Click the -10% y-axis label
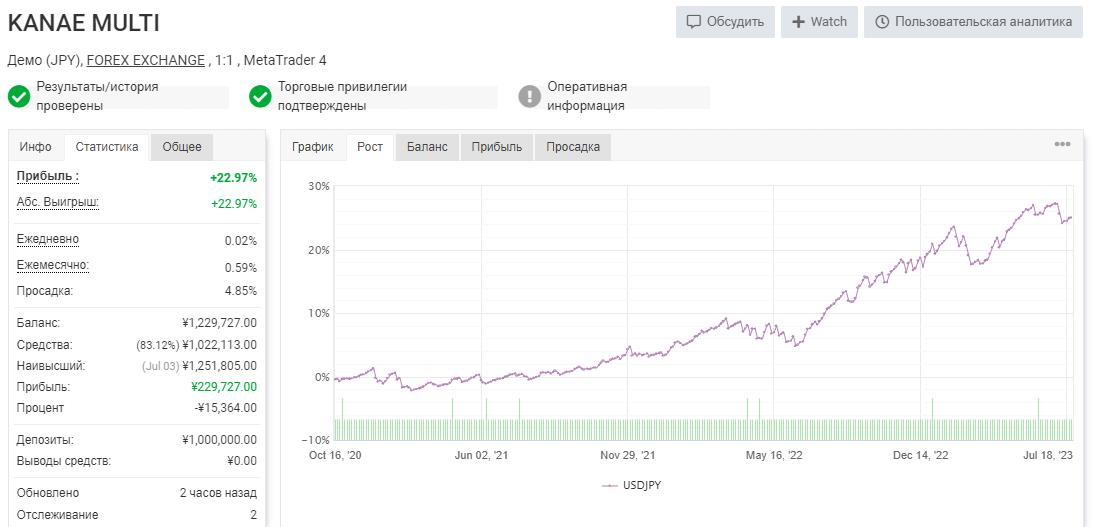 (316, 440)
